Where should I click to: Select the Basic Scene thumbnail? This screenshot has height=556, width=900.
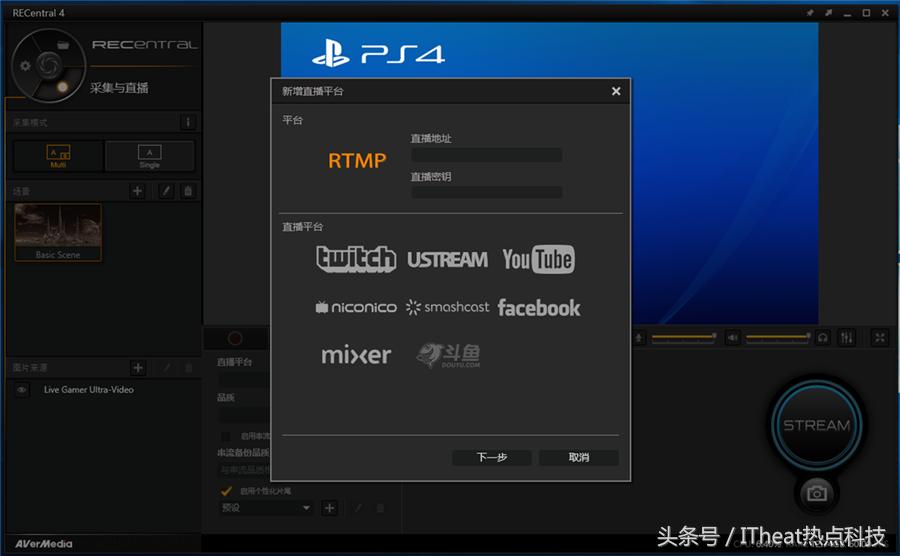(x=58, y=232)
